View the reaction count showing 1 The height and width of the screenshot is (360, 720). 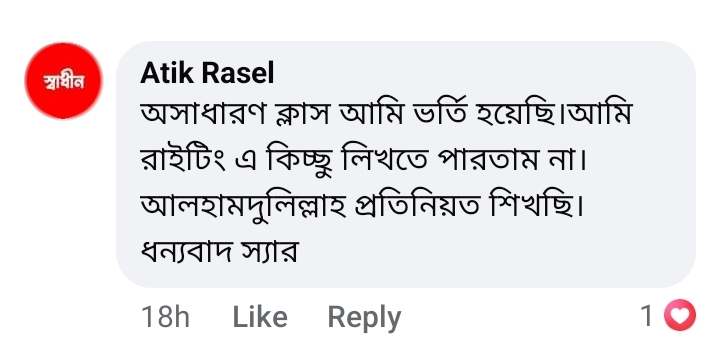pos(647,316)
